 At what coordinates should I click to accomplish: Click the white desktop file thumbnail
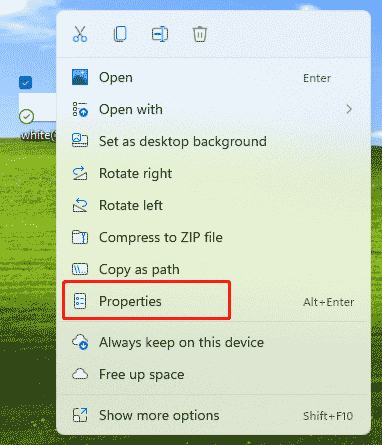(x=37, y=107)
